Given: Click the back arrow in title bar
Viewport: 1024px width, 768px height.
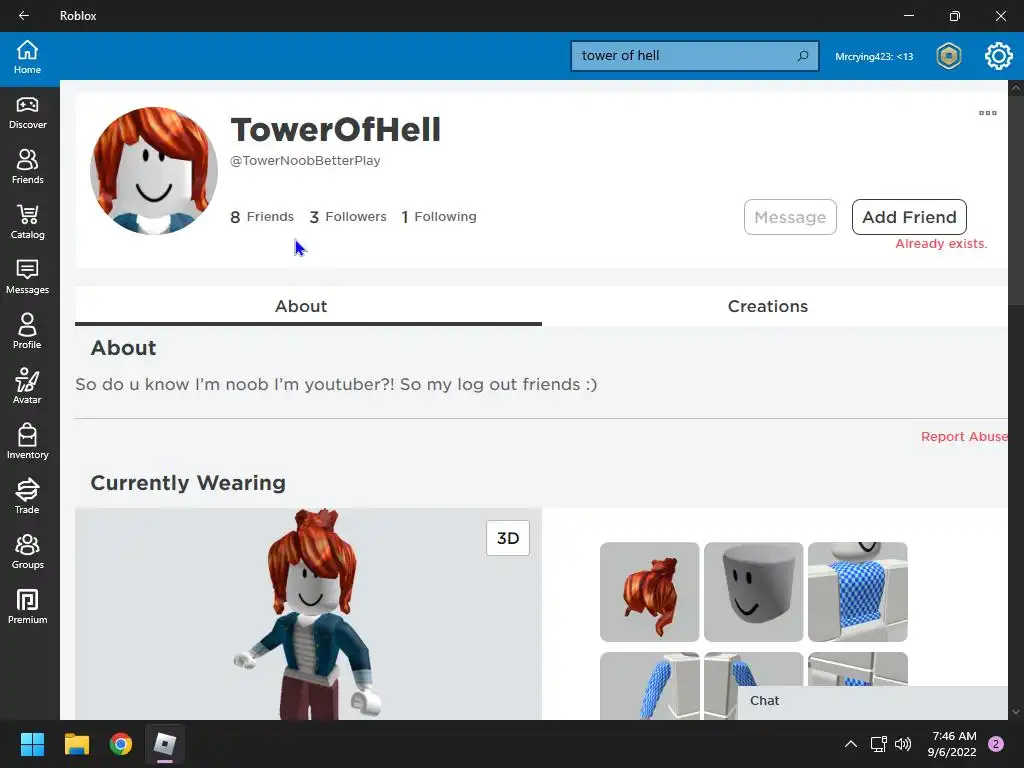Looking at the screenshot, I should (x=24, y=16).
